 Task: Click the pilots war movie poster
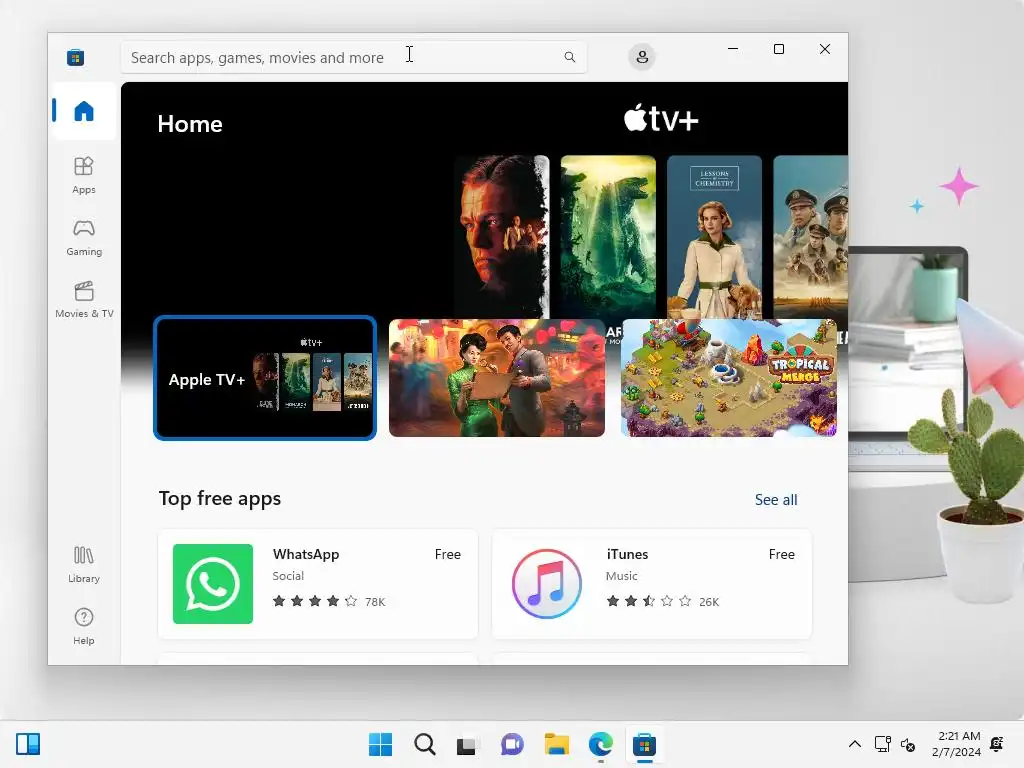coord(810,236)
